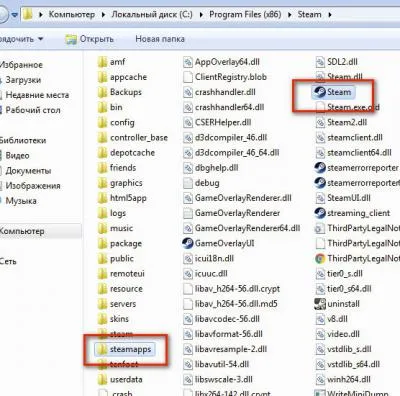Select Библиотеки in navigation pane

(x=23, y=140)
